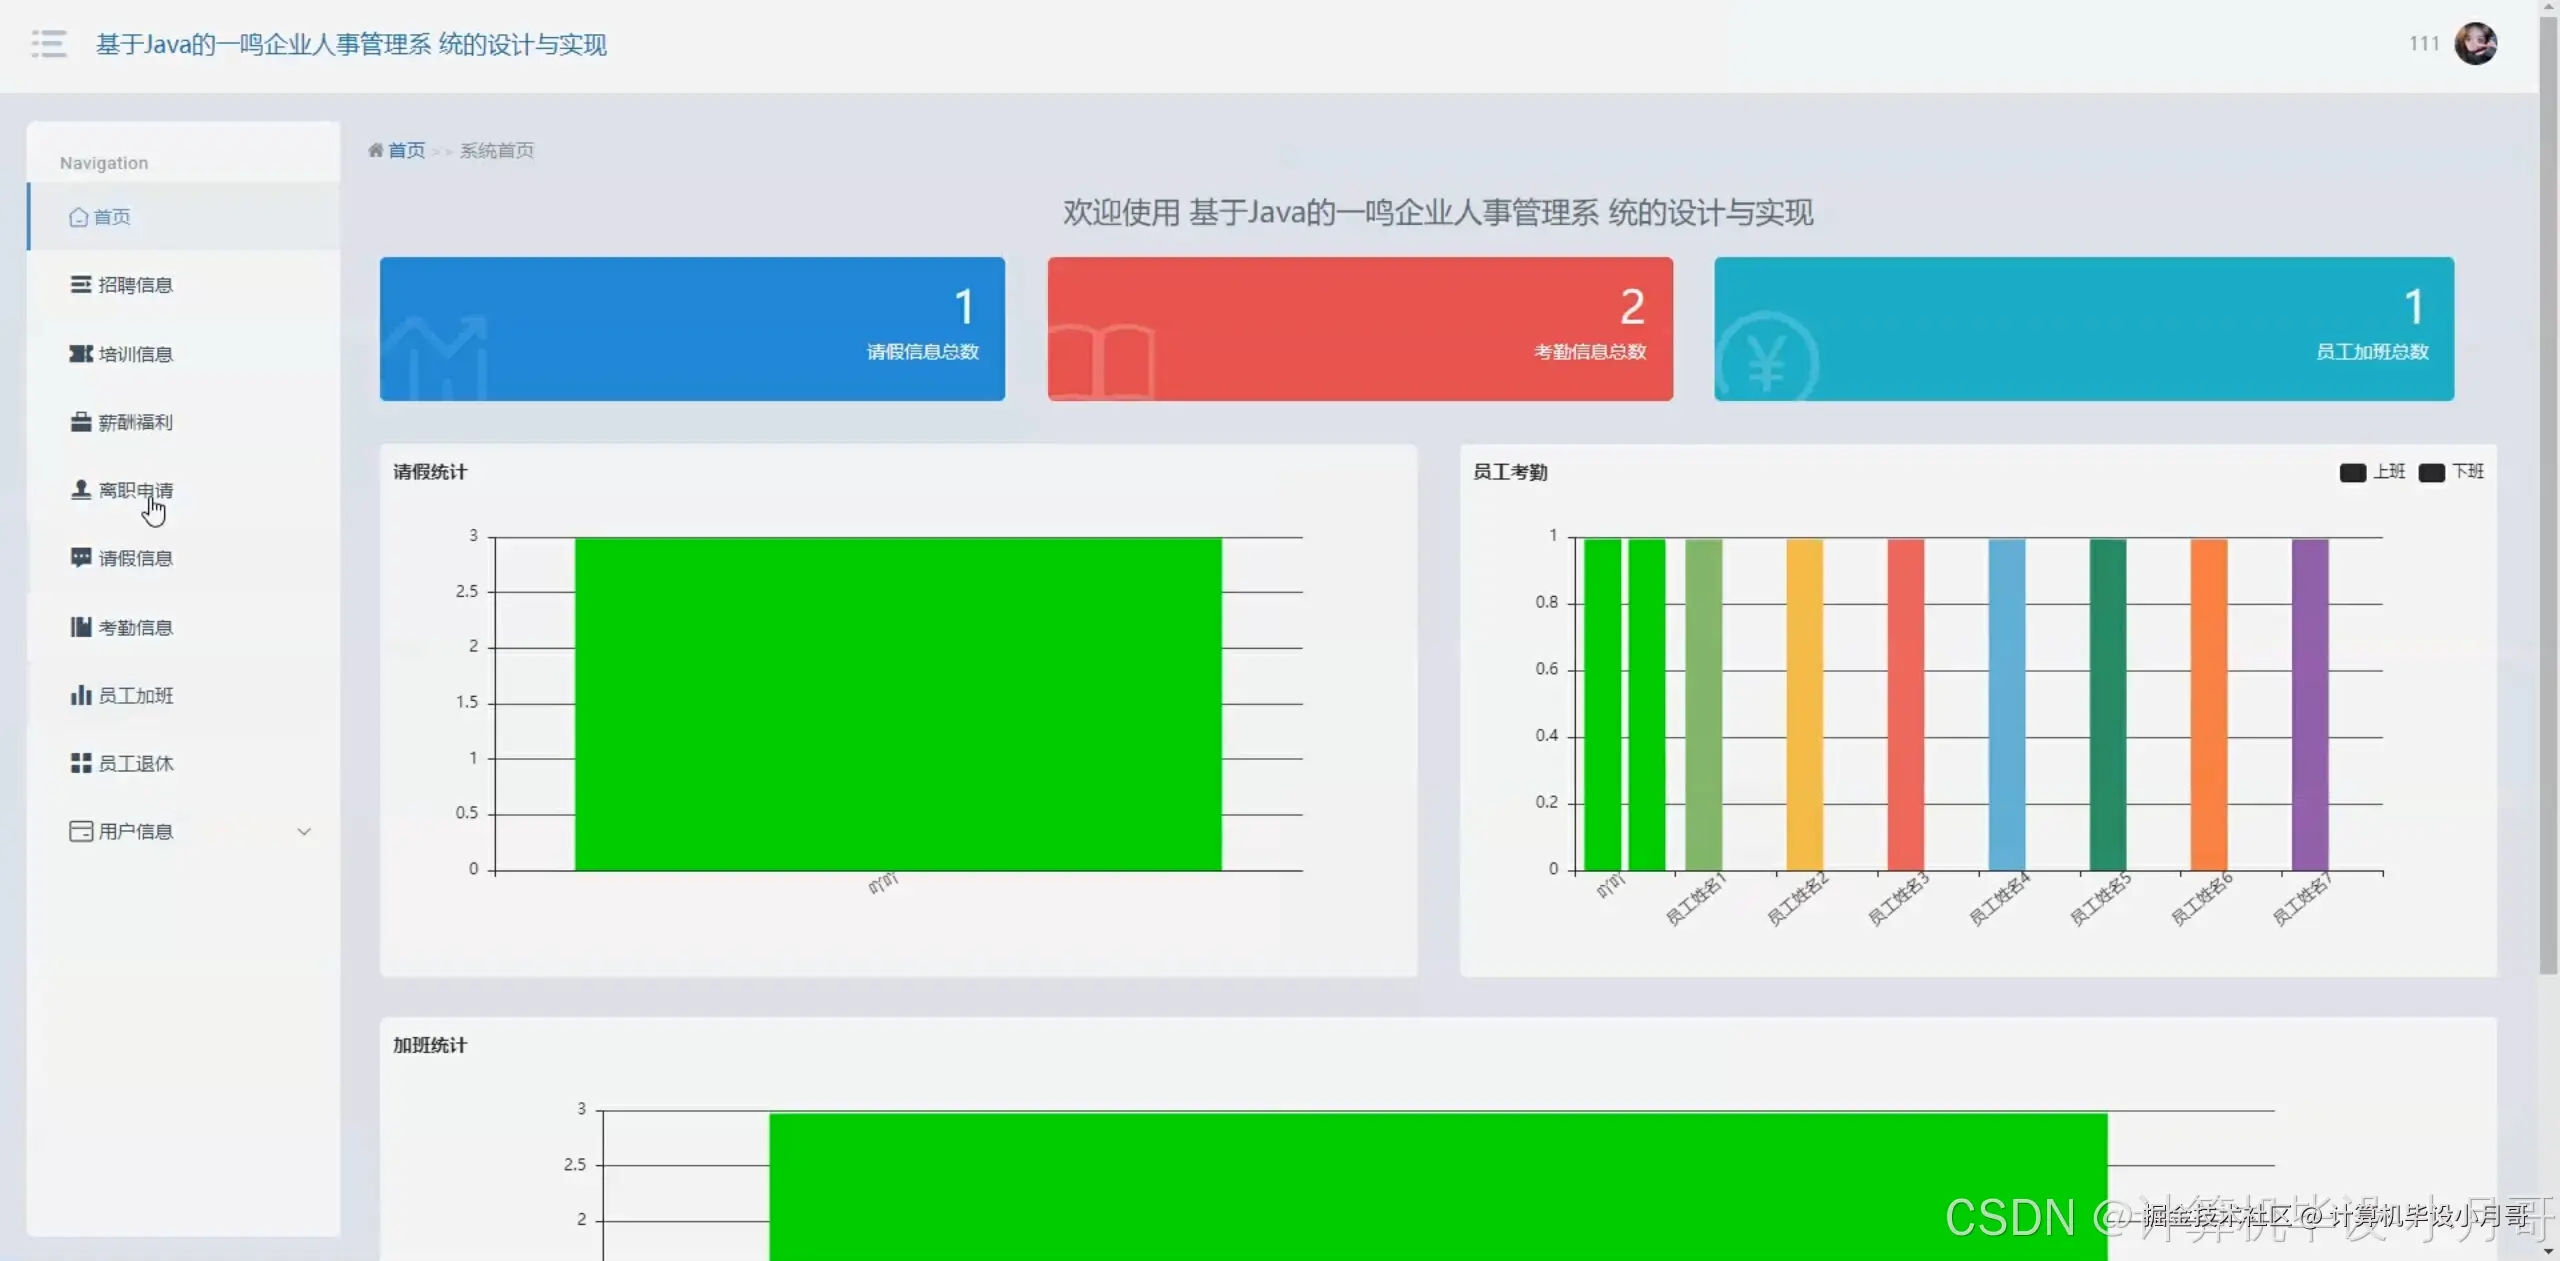Open 考勤信息 menu item
Image resolution: width=2560 pixels, height=1261 pixels.
click(136, 627)
